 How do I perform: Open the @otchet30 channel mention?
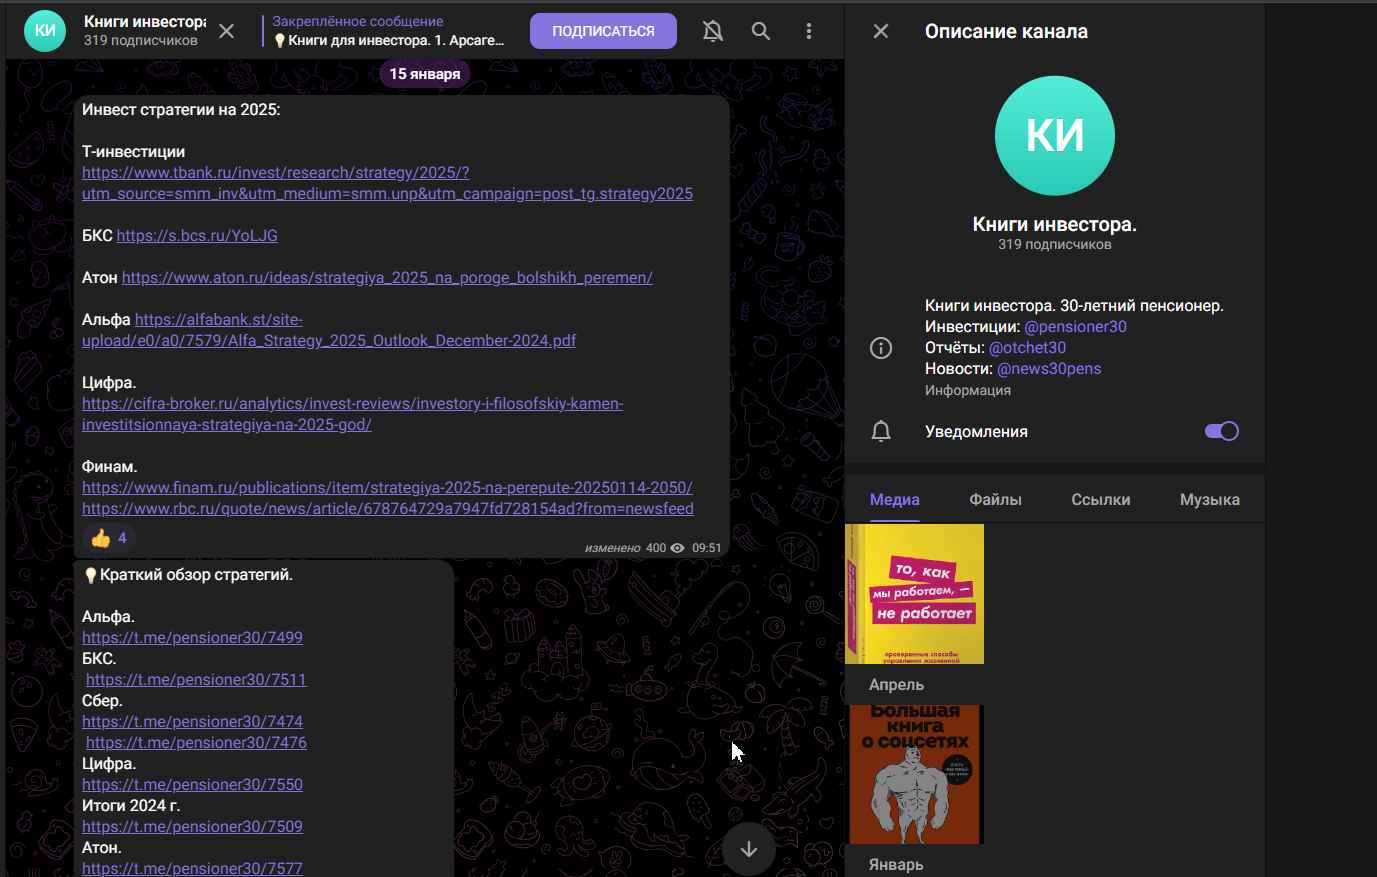click(1027, 348)
